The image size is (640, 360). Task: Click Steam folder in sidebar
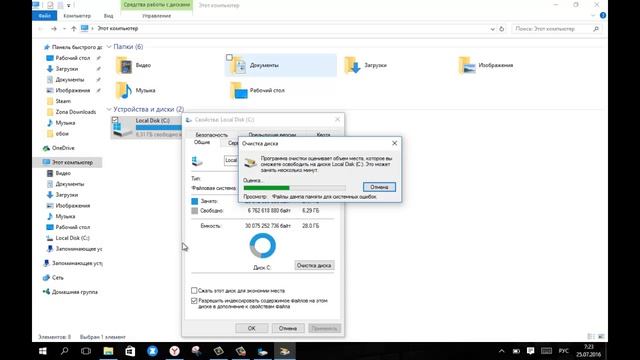click(x=63, y=101)
